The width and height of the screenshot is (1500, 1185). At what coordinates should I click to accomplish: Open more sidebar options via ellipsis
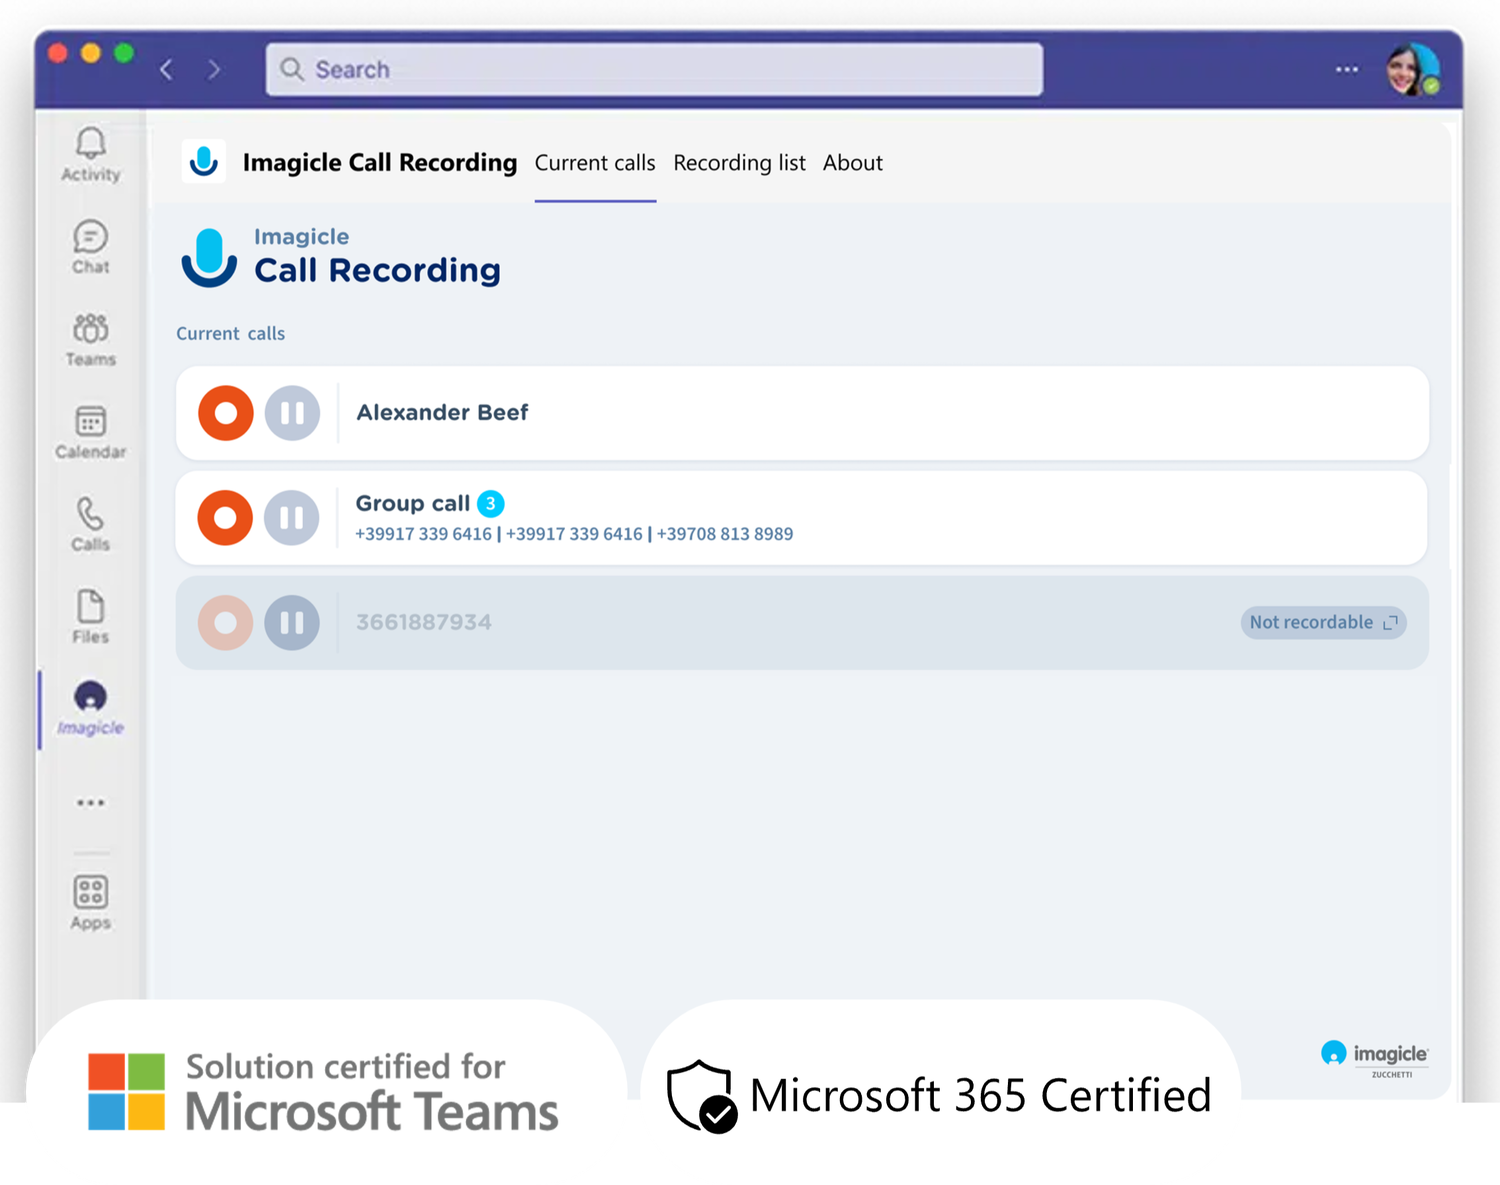coord(90,802)
